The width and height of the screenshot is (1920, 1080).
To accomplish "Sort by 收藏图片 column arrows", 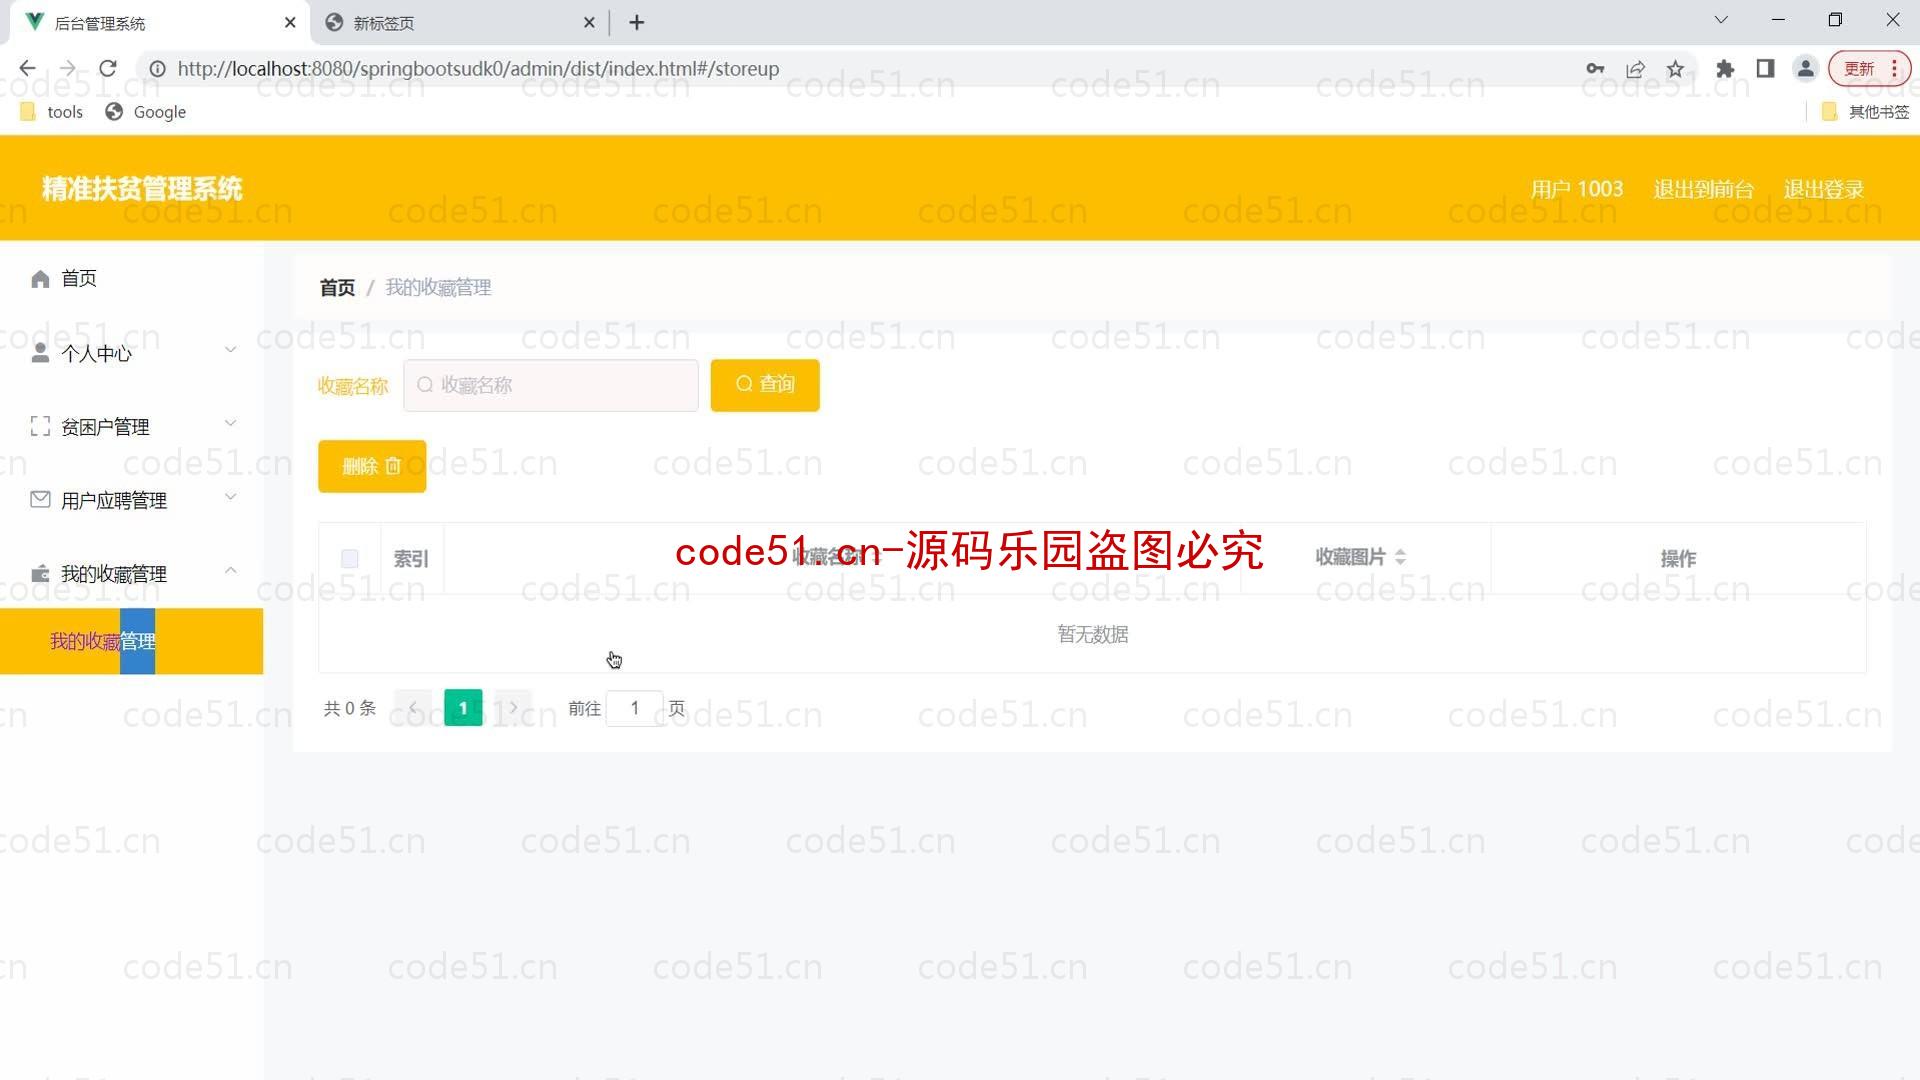I will (1400, 558).
